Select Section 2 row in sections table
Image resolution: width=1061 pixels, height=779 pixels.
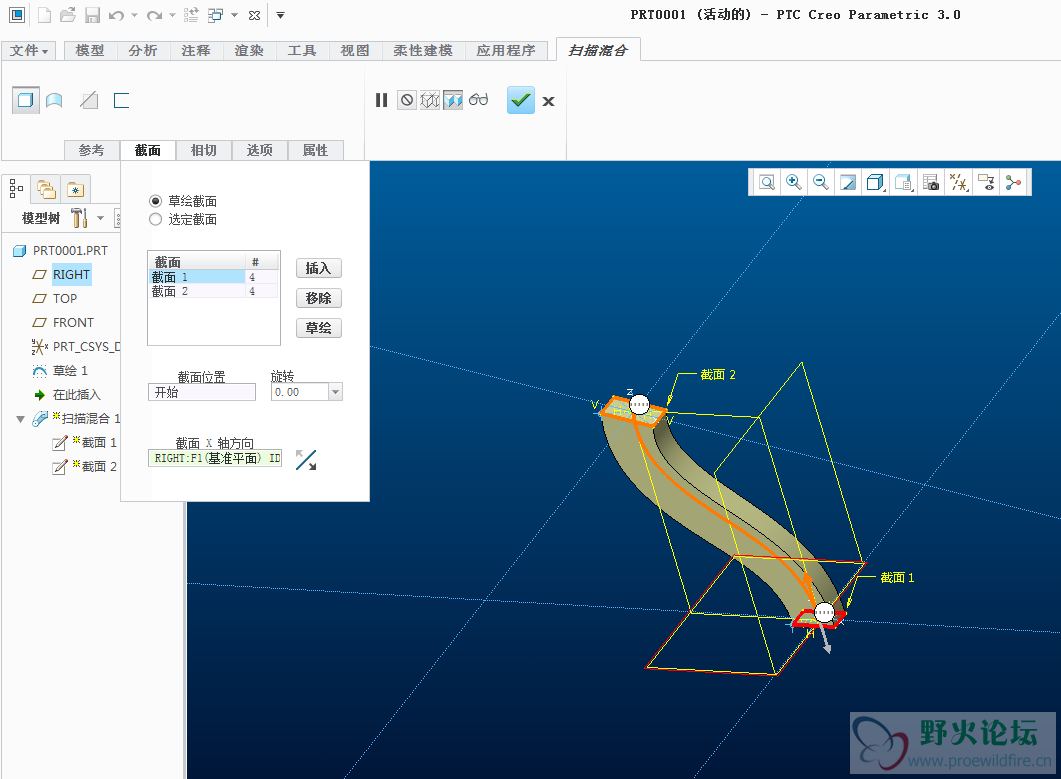(213, 291)
